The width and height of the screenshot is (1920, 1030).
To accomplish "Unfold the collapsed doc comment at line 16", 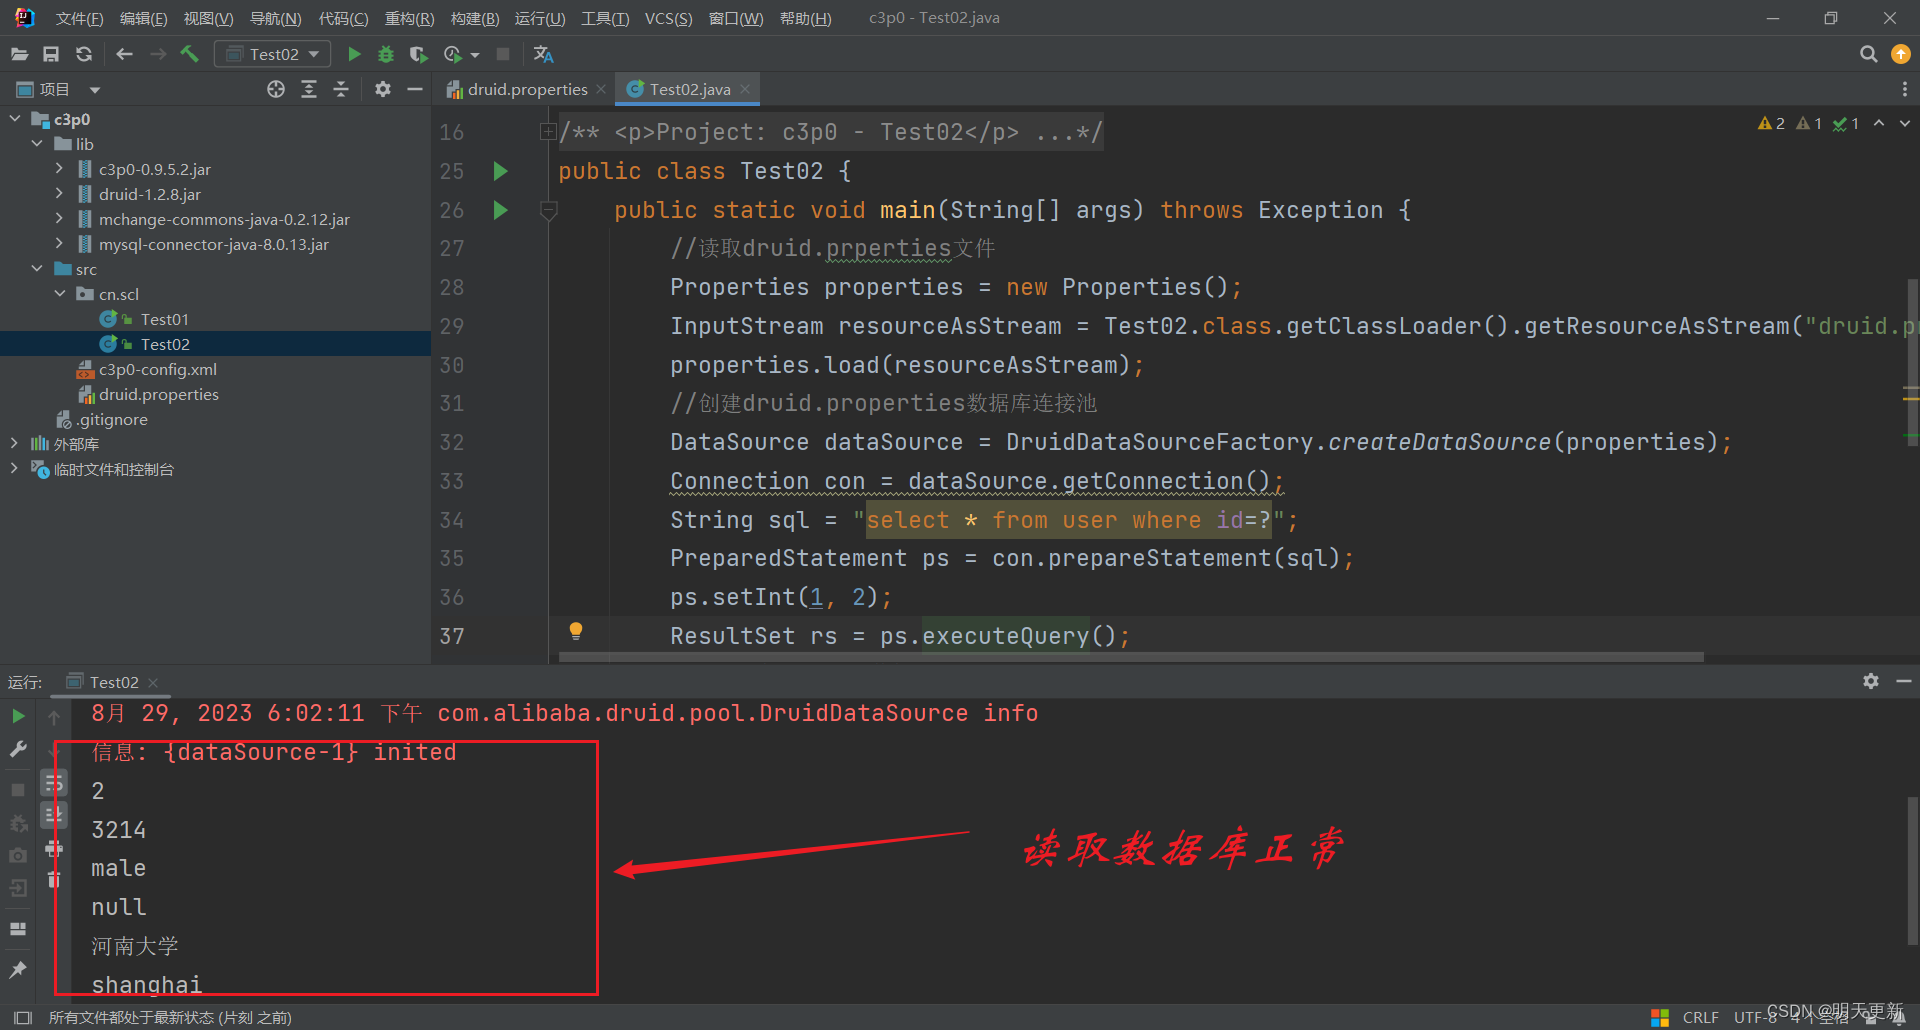I will pos(548,131).
